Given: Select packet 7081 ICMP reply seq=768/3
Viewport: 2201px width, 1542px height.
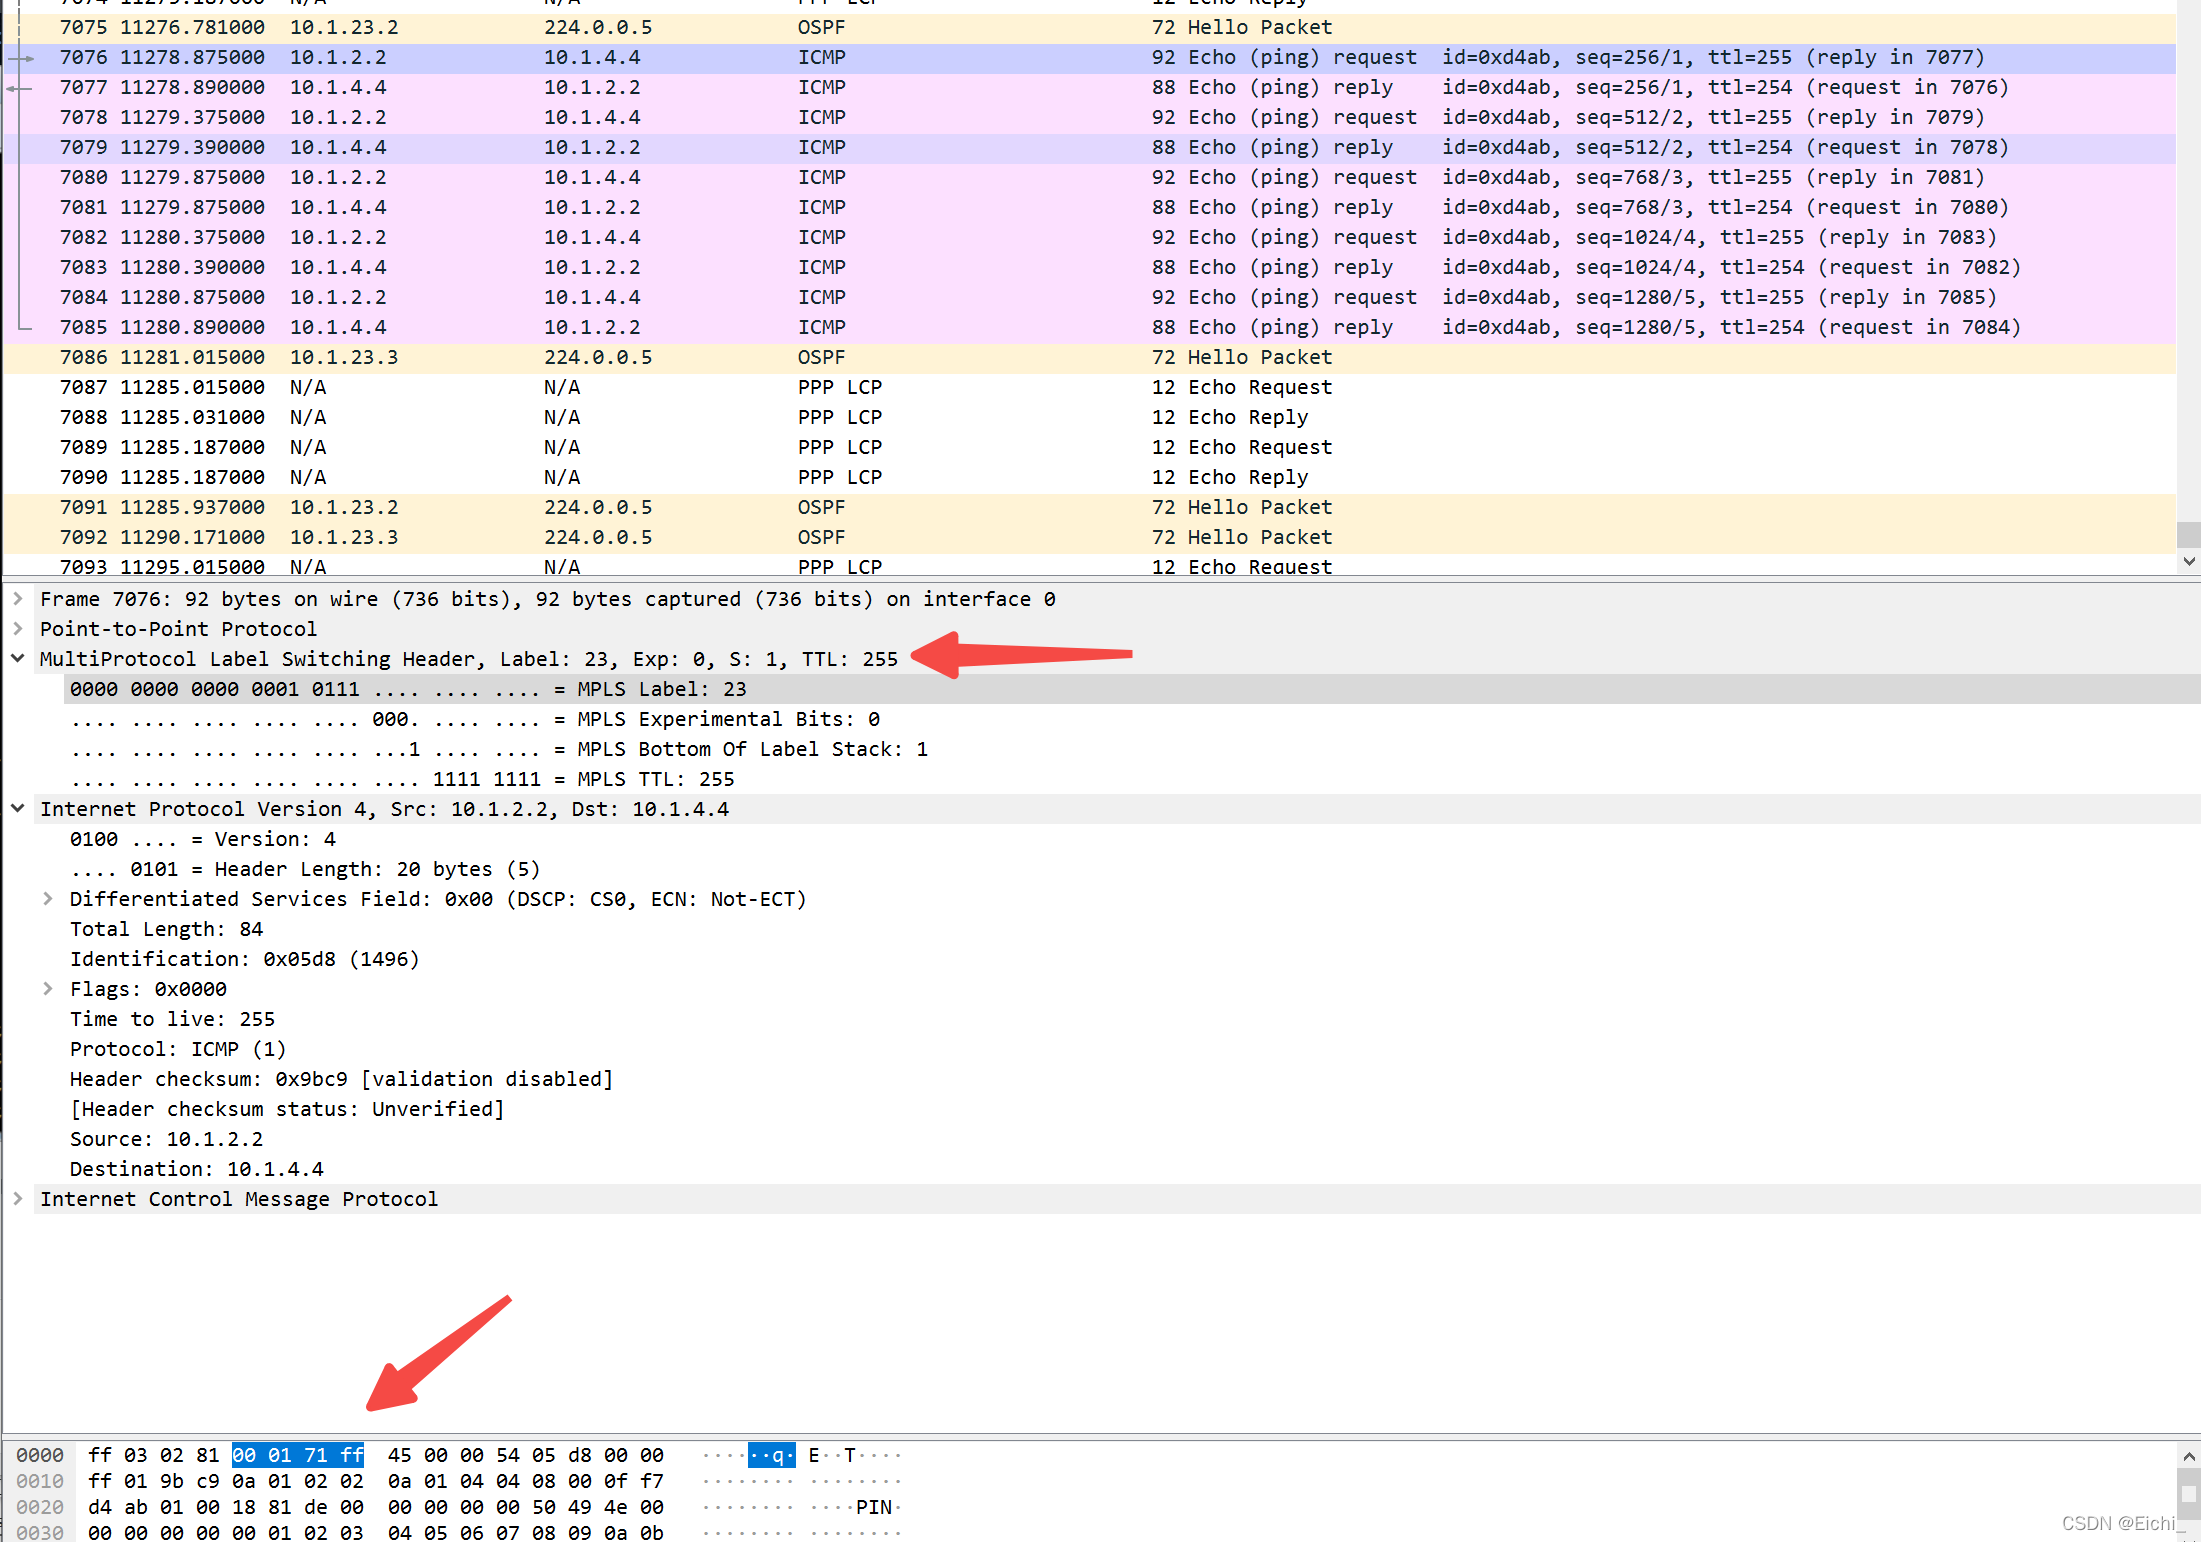Looking at the screenshot, I should click(x=1089, y=208).
